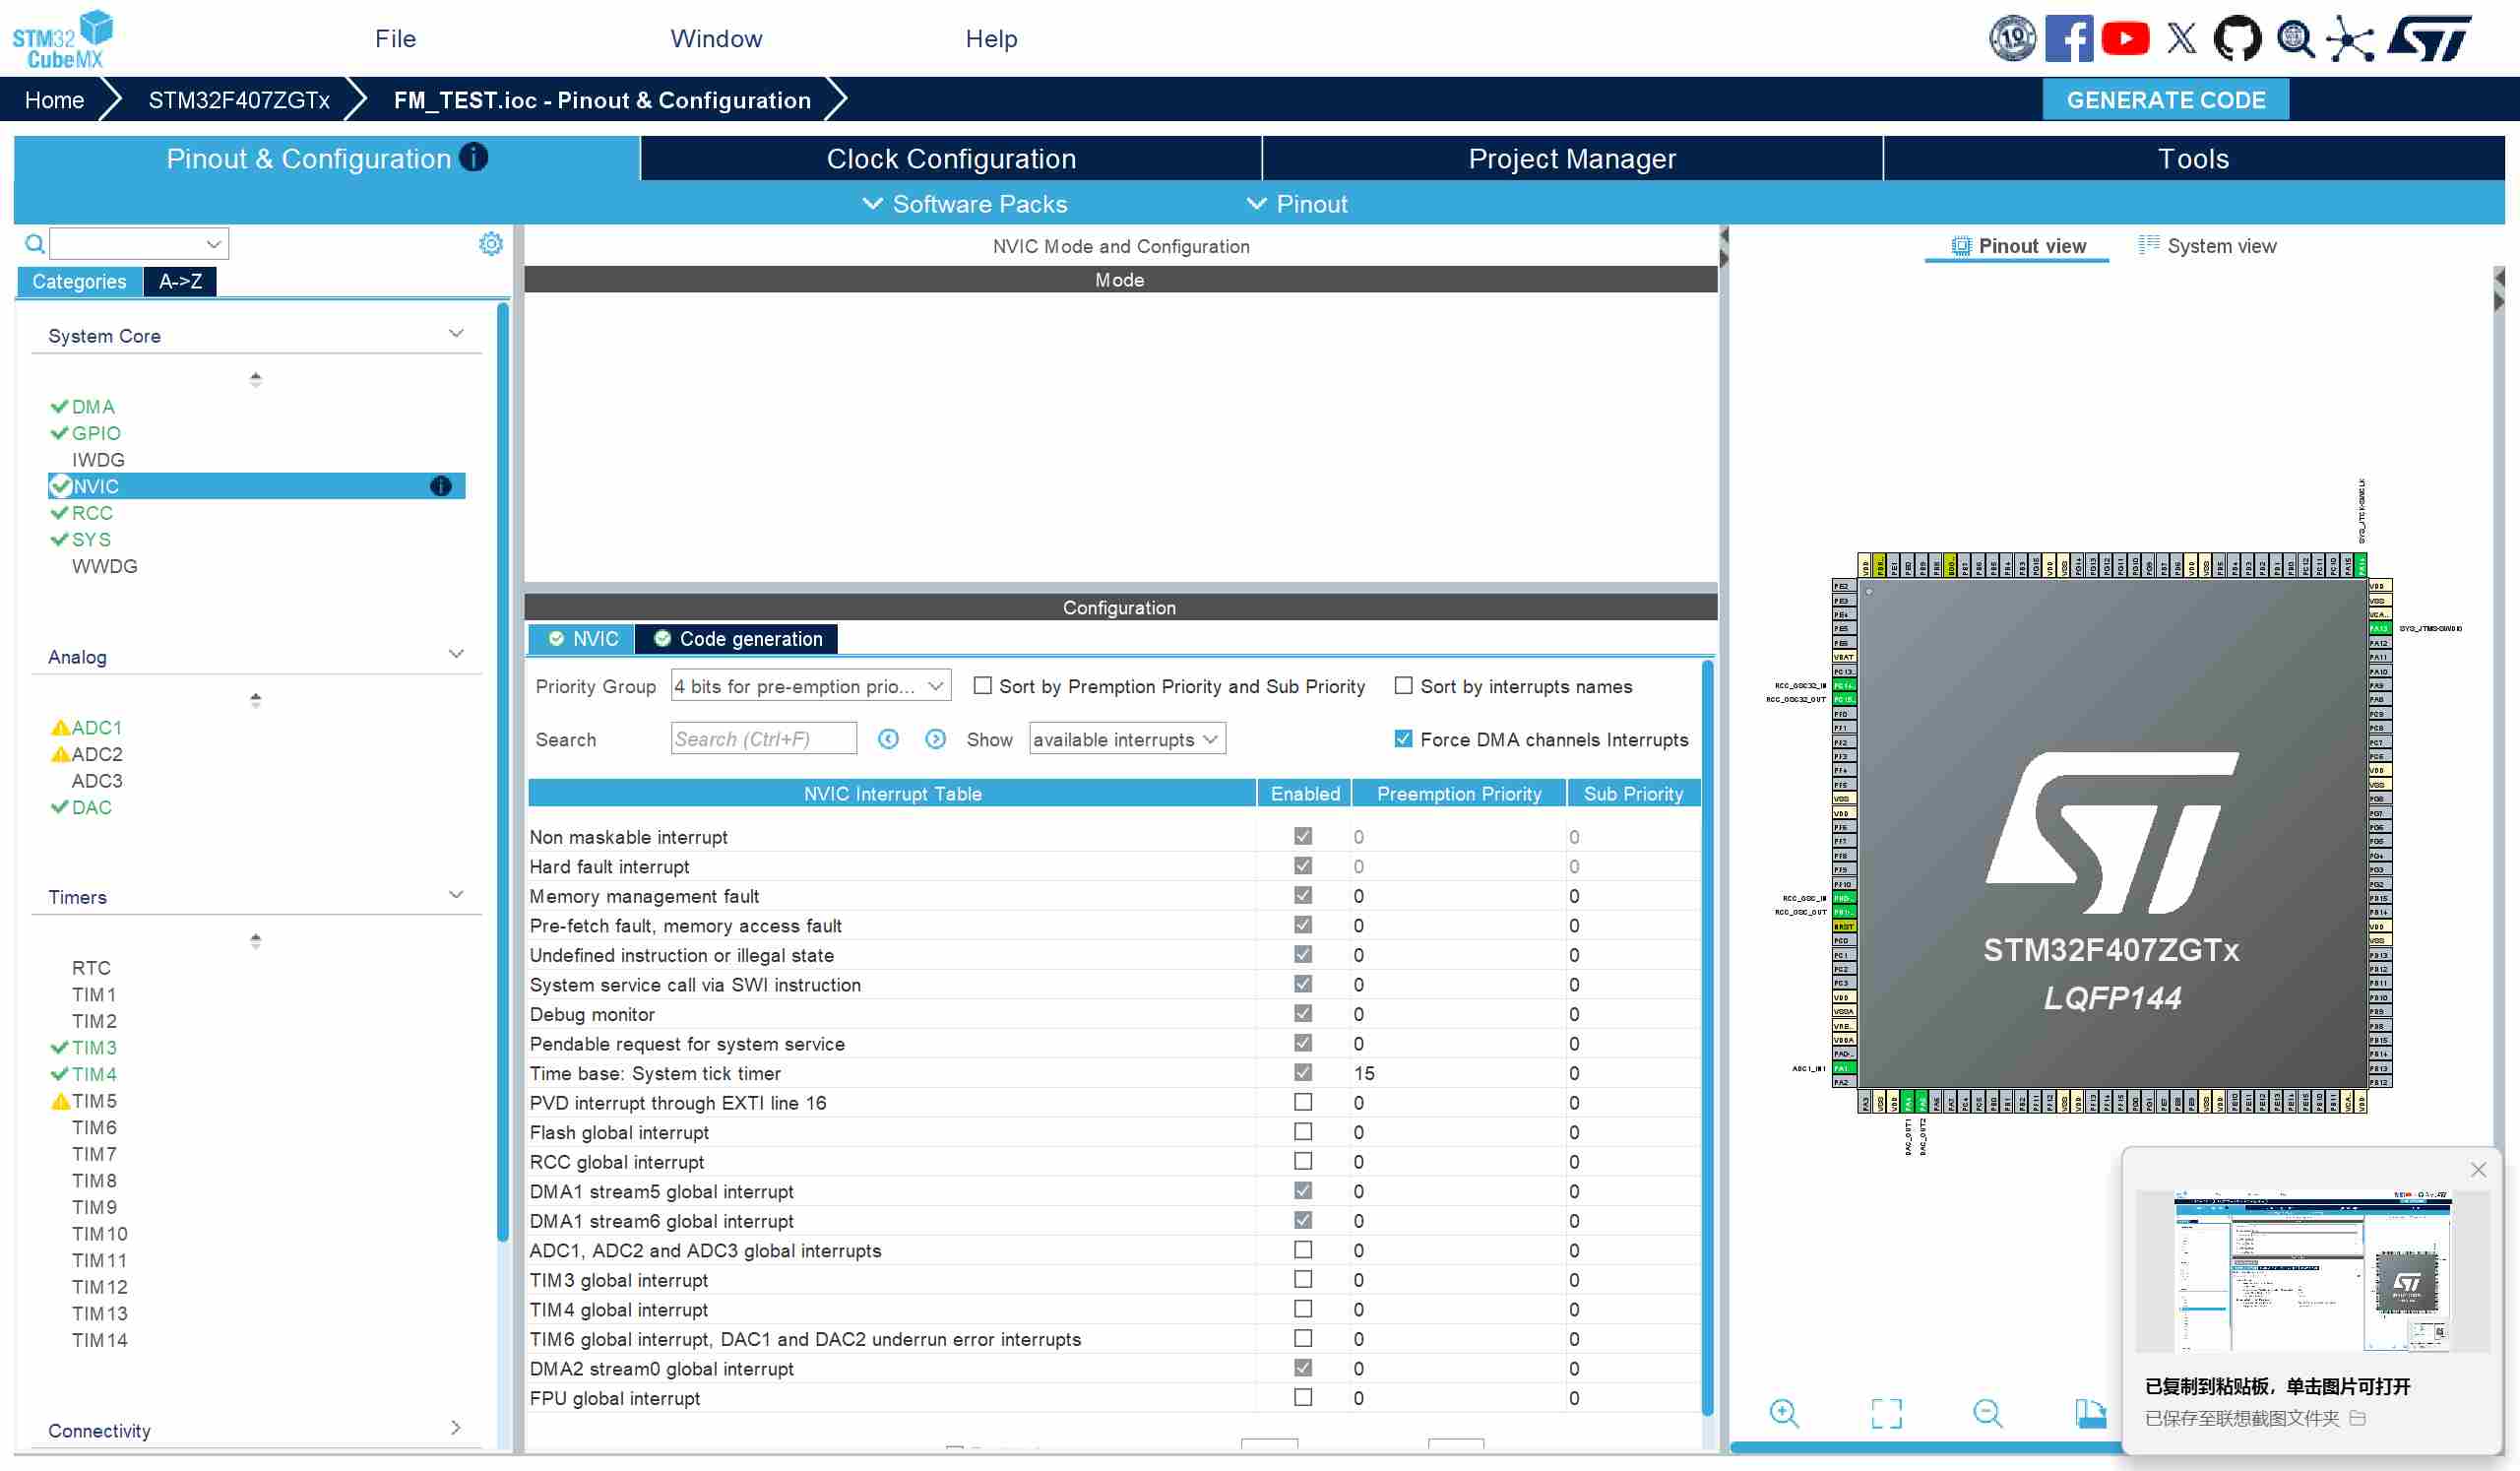Check Sort by interrupts names

1403,686
